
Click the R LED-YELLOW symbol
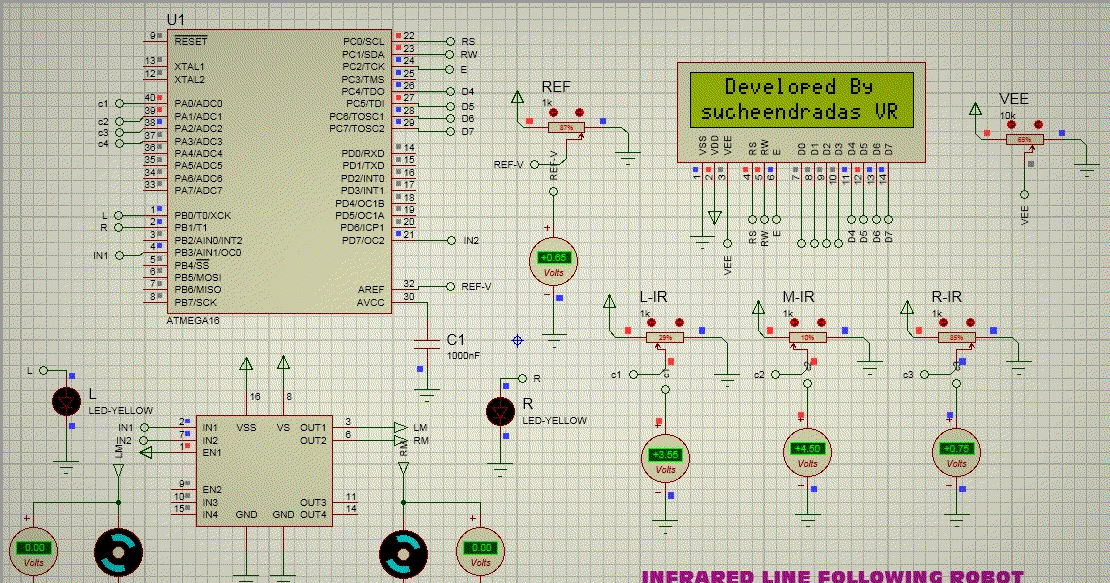pyautogui.click(x=499, y=412)
